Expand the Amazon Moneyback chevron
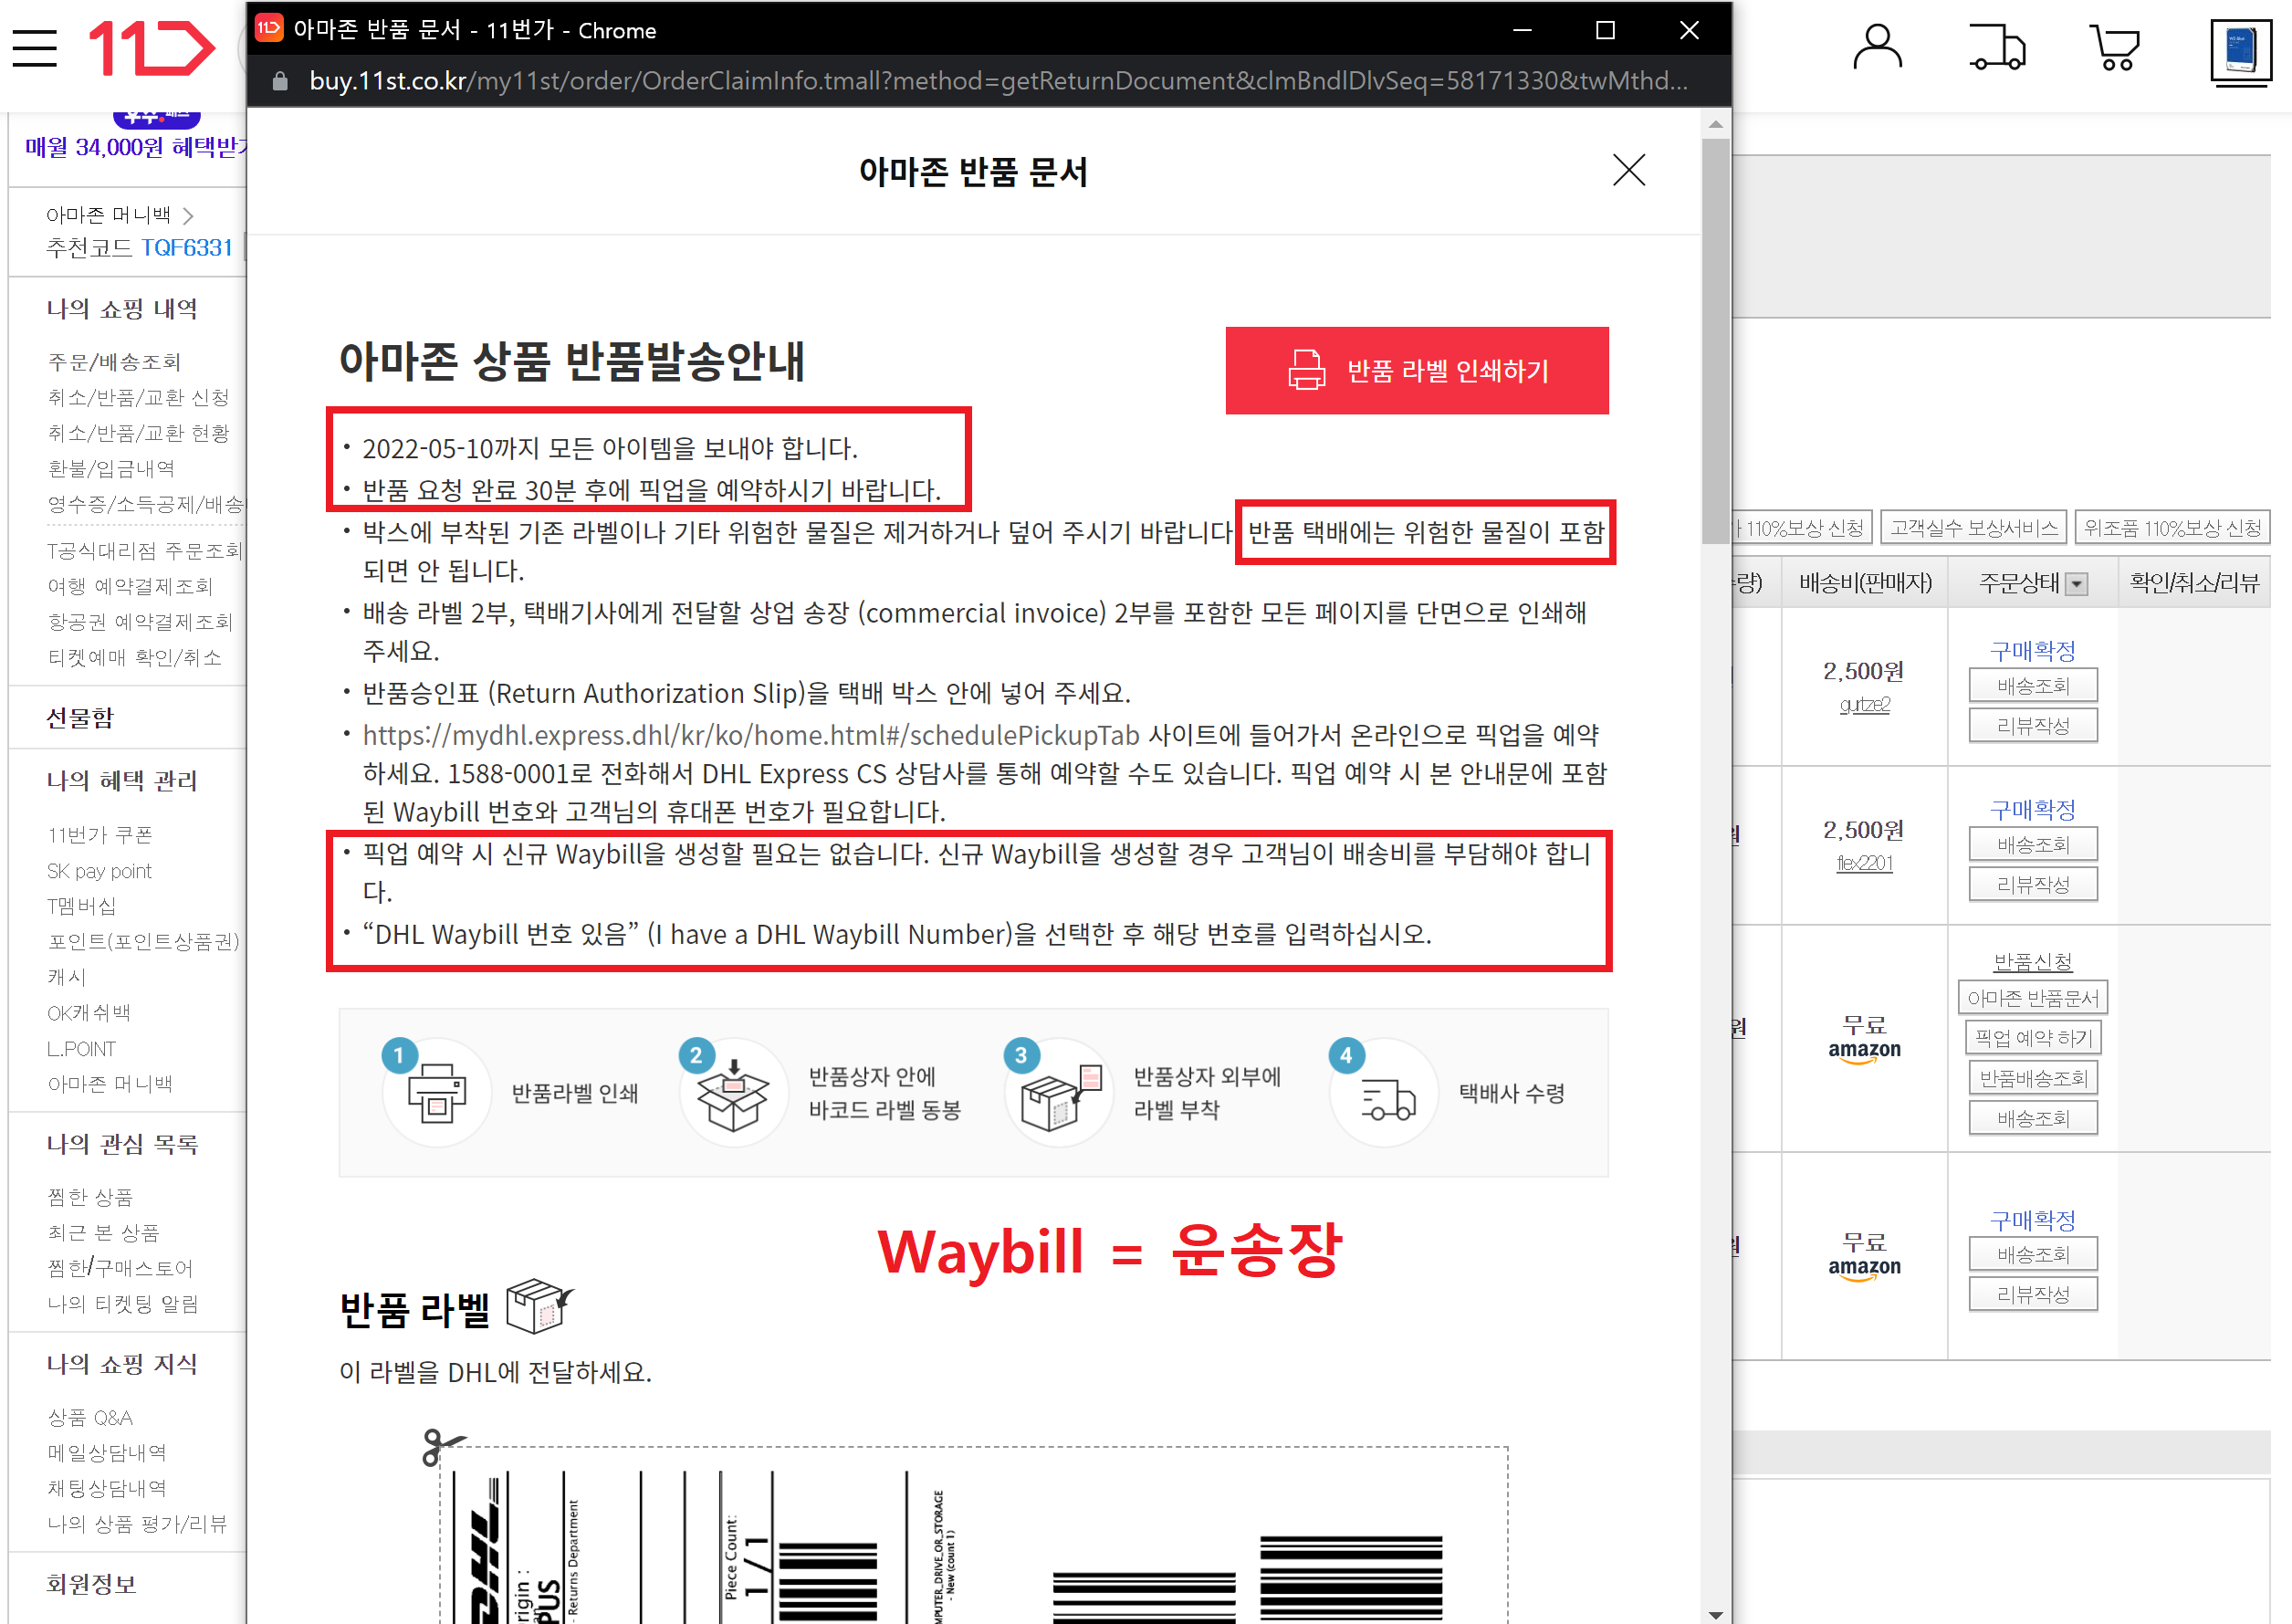Image resolution: width=2292 pixels, height=1624 pixels. pyautogui.click(x=188, y=215)
